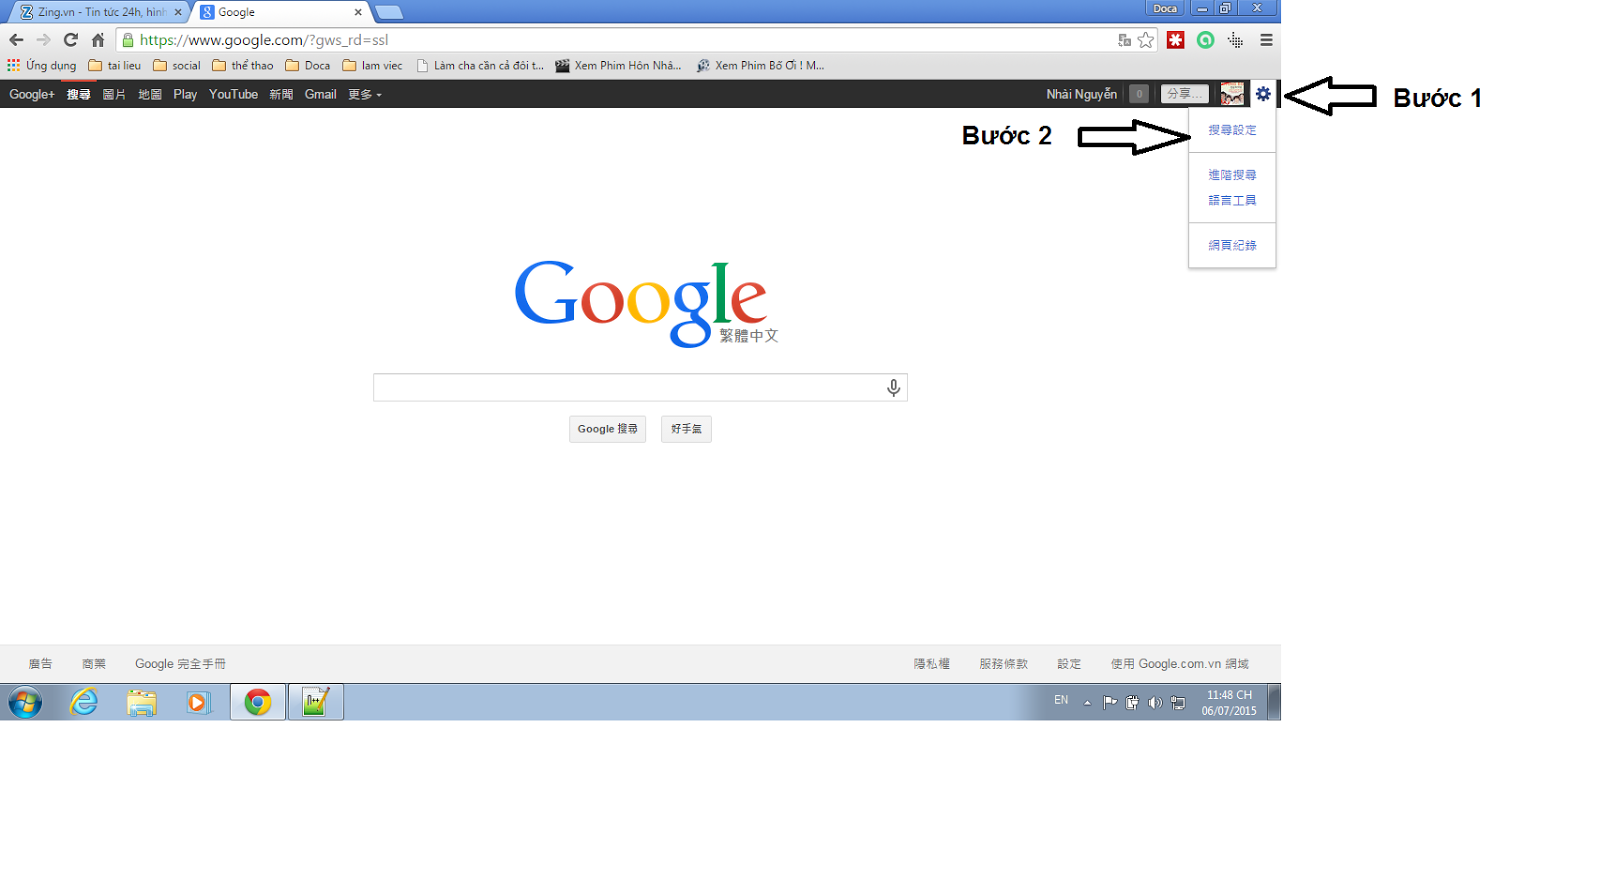Open the 更多 dropdown in Google bar
1600x895 pixels.
[x=365, y=94]
